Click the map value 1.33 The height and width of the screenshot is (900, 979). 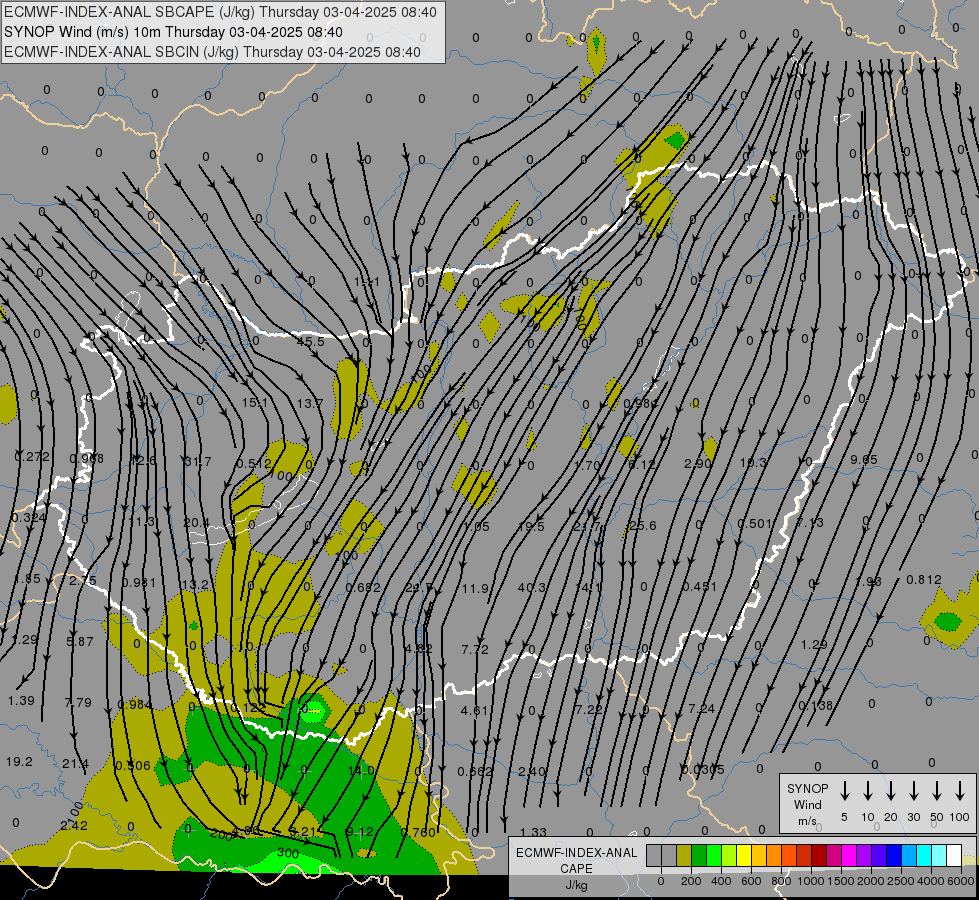533,832
